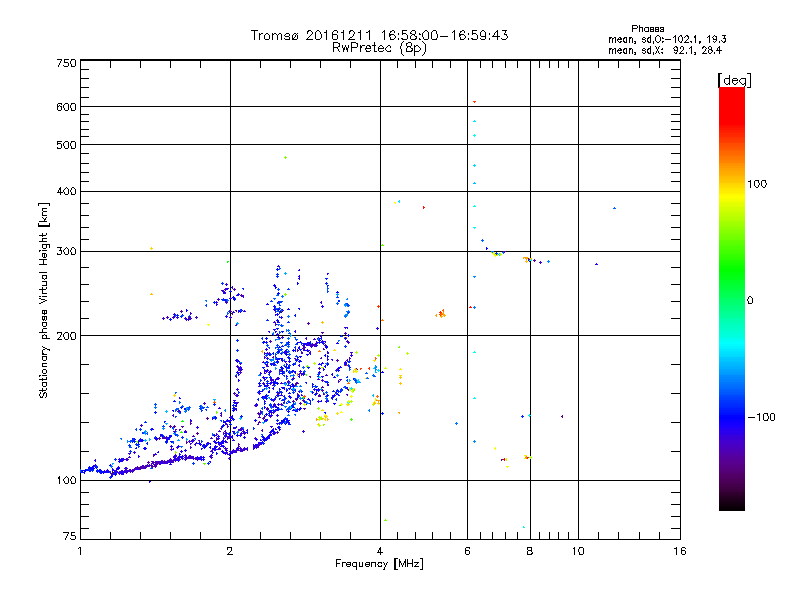
Task: Select the 'RwPretec (8p)' subtitle text
Action: [x=379, y=48]
